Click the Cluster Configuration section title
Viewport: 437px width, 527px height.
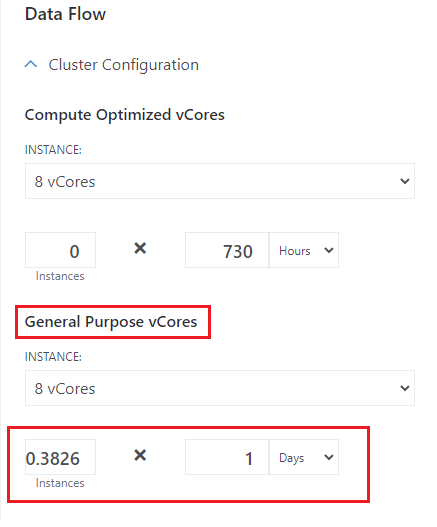point(123,65)
